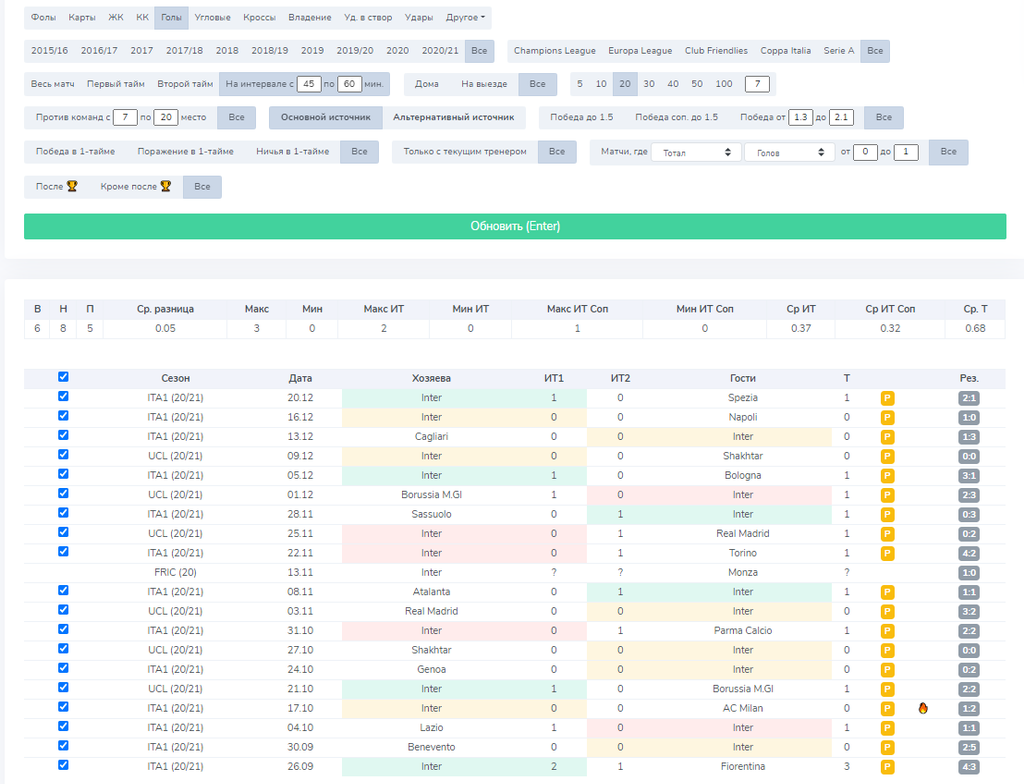Switch to the 'Владение' stats tab
The image size is (1024, 784).
click(x=310, y=18)
